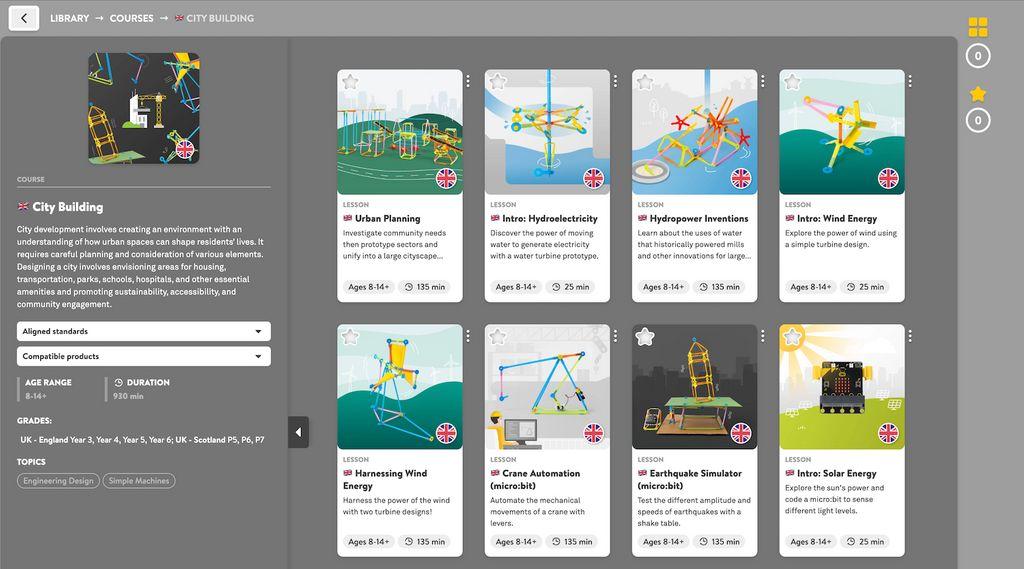Favorite the Intro: Solar Energy lesson star
This screenshot has width=1024, height=569.
click(x=793, y=336)
